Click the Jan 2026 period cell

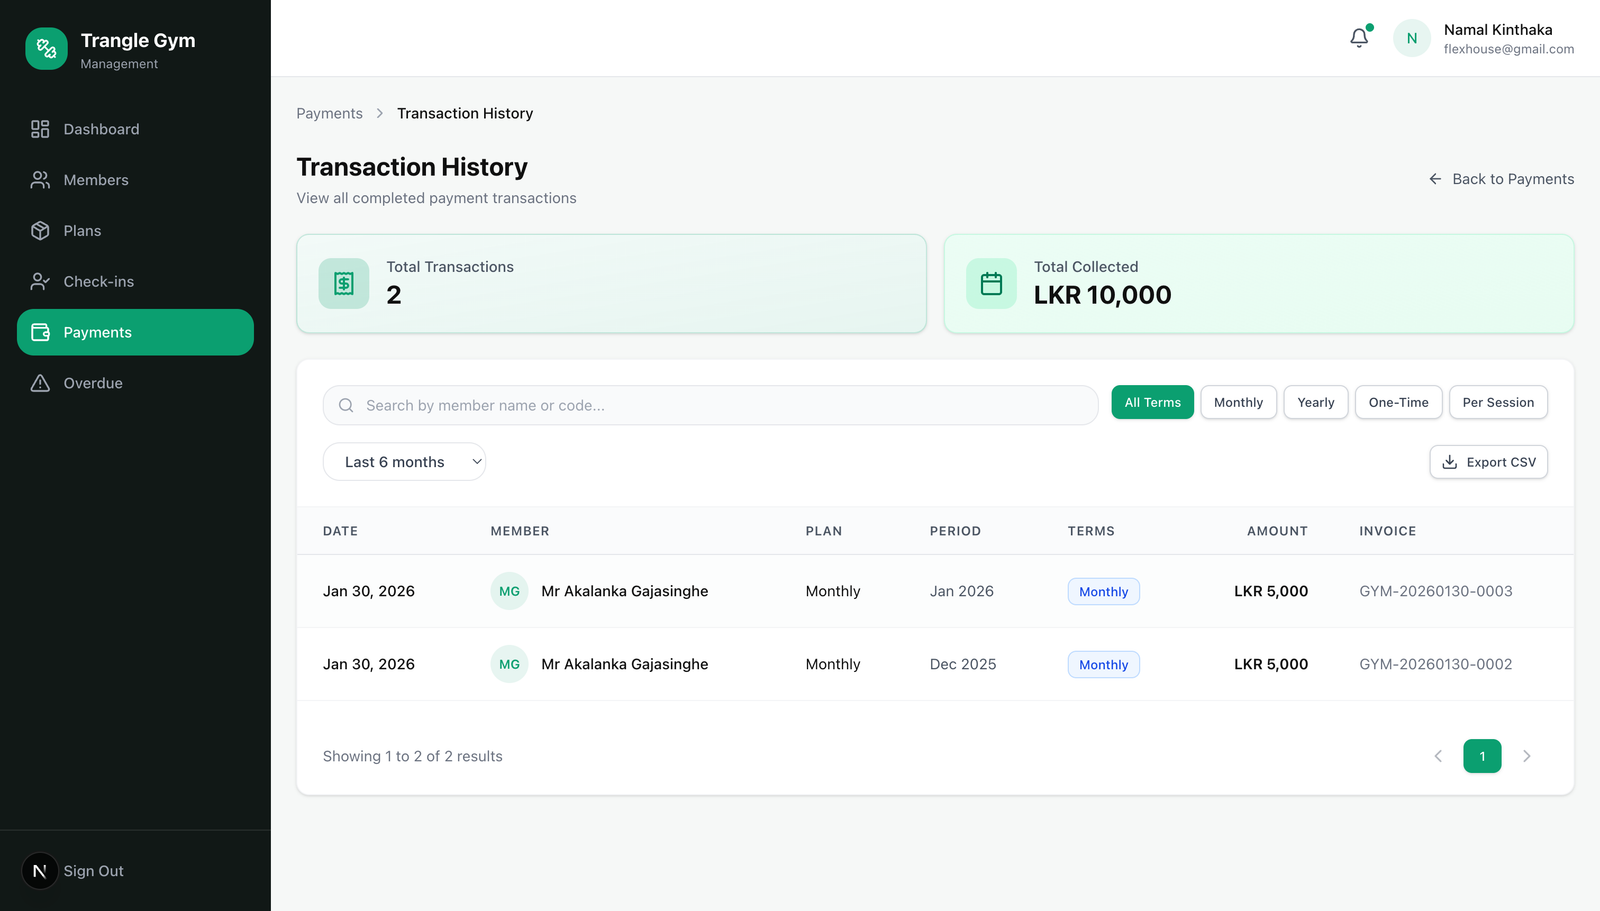(962, 591)
